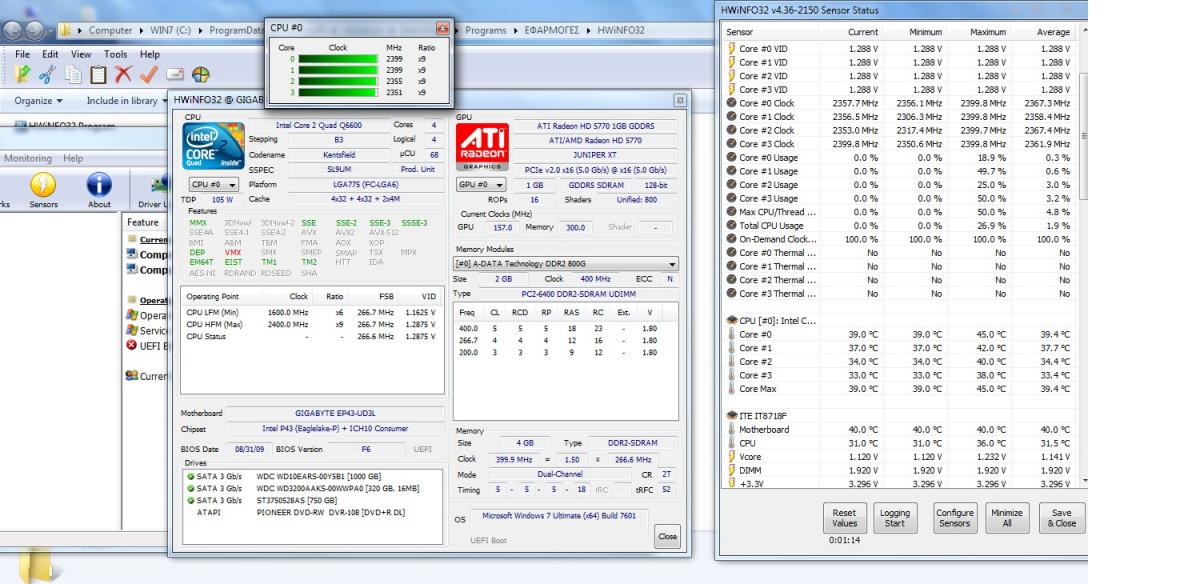This screenshot has height=584, width=1200.
Task: Click the red X delete icon
Action: pyautogui.click(x=125, y=73)
